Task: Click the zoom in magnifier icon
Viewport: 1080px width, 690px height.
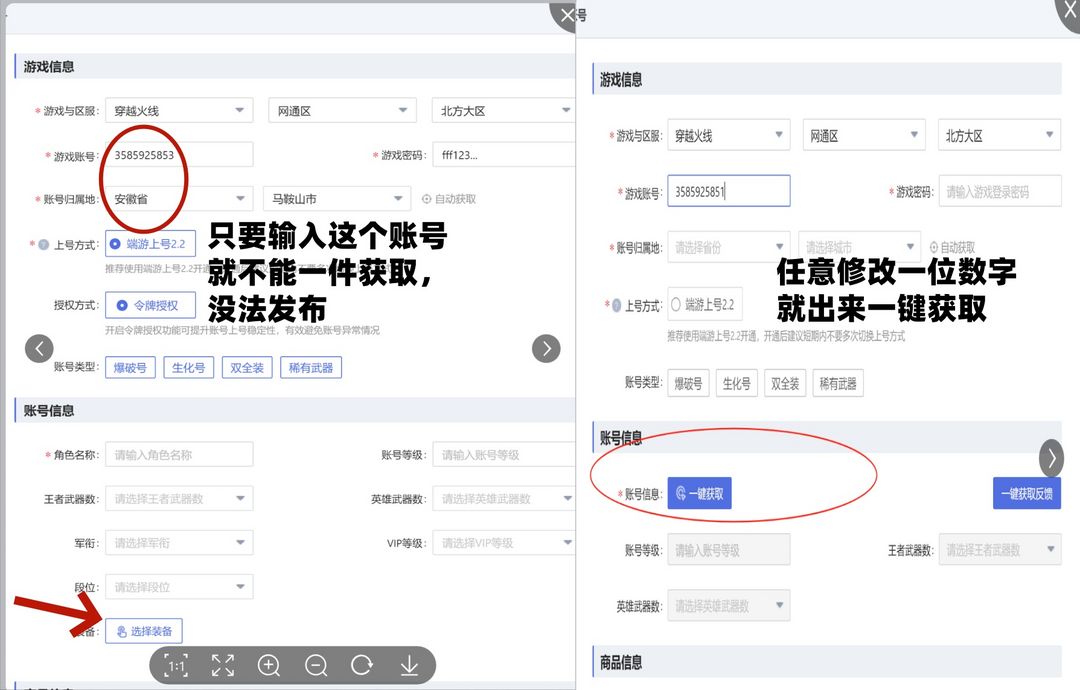Action: click(269, 666)
